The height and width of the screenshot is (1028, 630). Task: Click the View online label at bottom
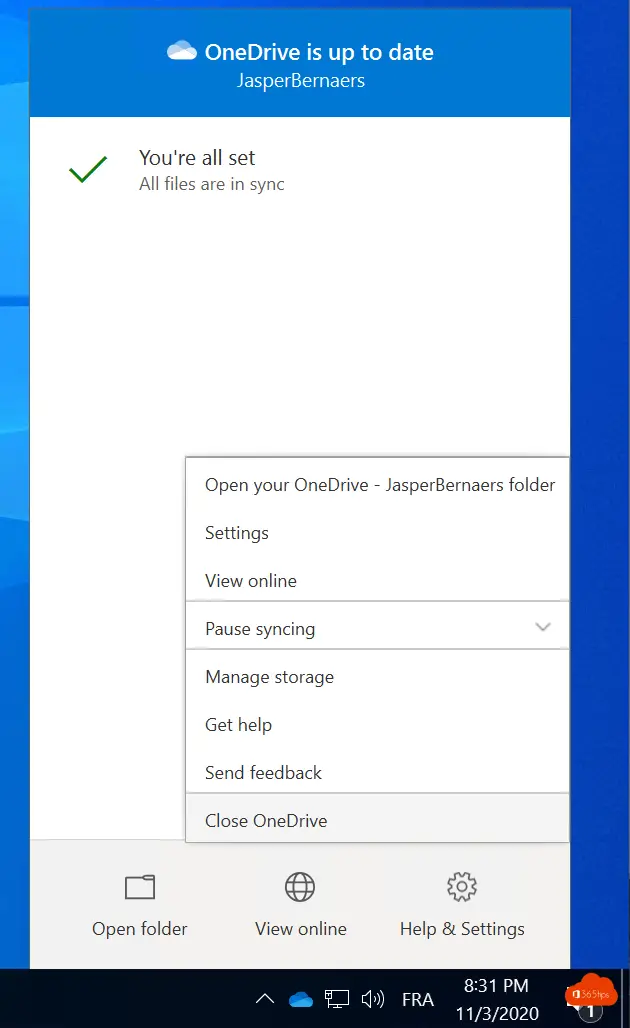click(300, 929)
